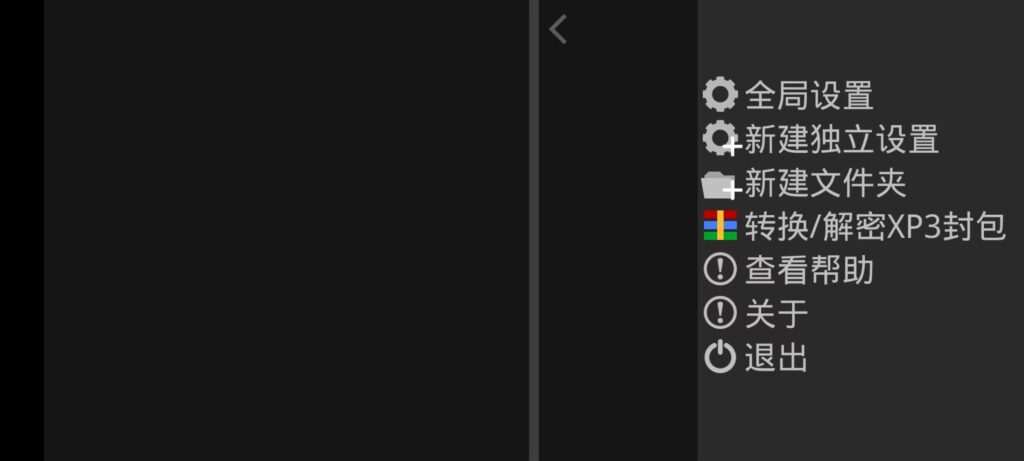
Task: Click the colorful archive icon for XP3 conversion
Action: 720,225
